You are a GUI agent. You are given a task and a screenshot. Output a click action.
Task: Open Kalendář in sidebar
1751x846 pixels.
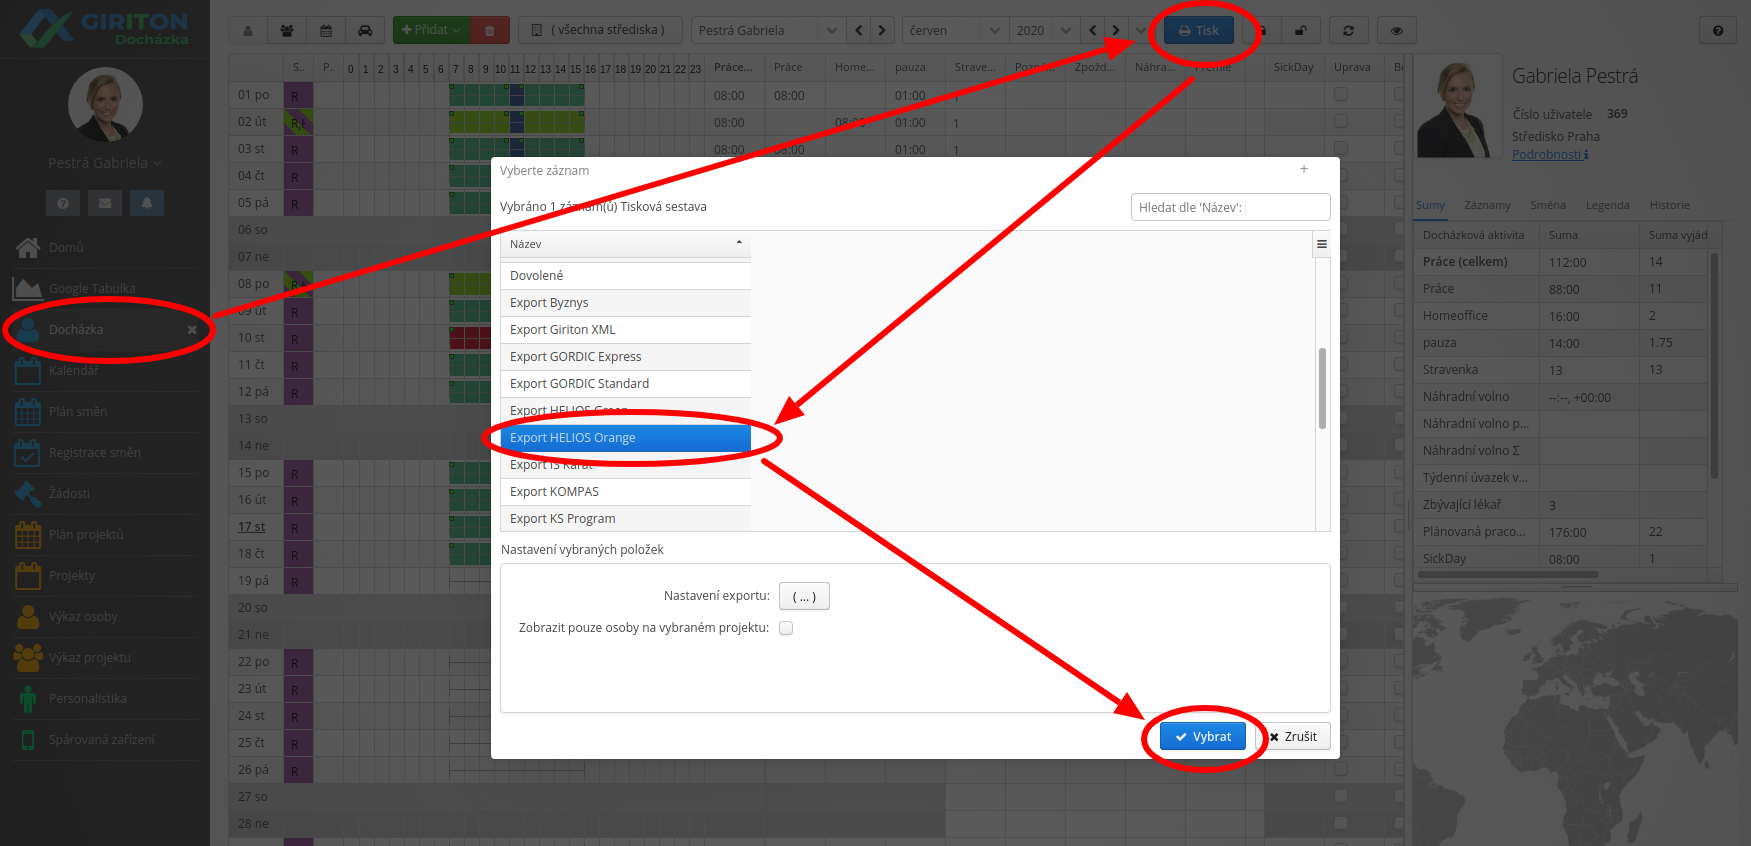pos(105,370)
